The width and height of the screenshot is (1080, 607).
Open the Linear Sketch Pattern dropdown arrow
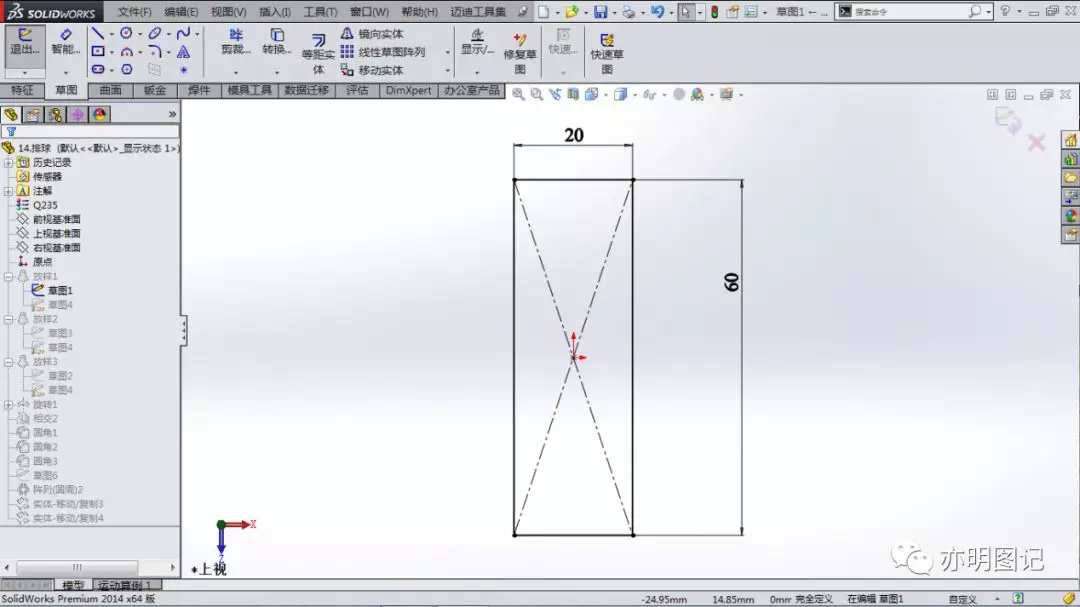pos(448,52)
